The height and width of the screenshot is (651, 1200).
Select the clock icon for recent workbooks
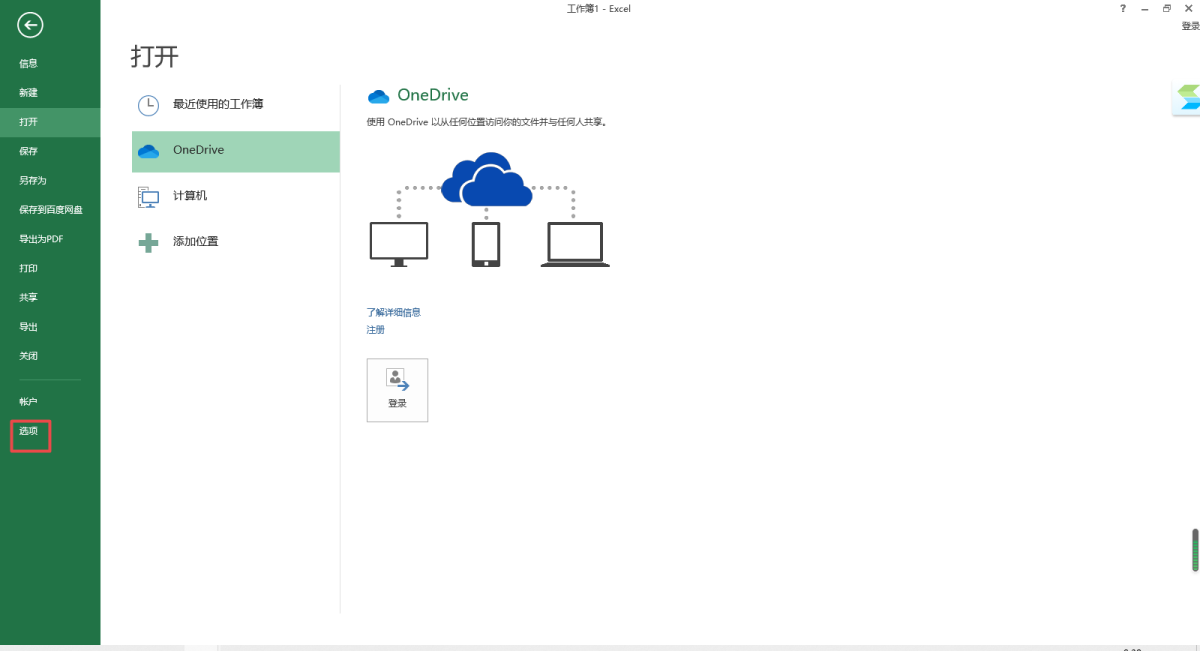(148, 104)
